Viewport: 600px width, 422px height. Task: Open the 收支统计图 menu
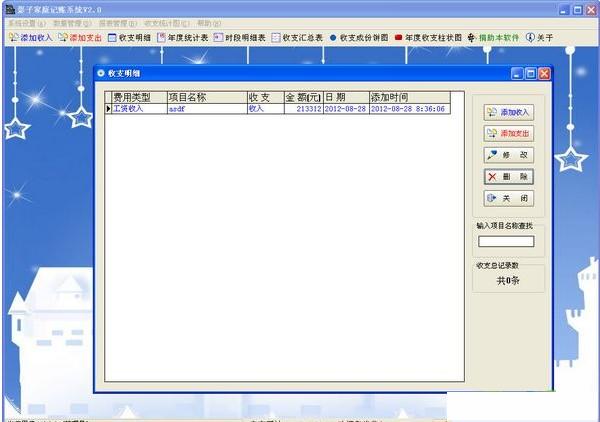167,23
